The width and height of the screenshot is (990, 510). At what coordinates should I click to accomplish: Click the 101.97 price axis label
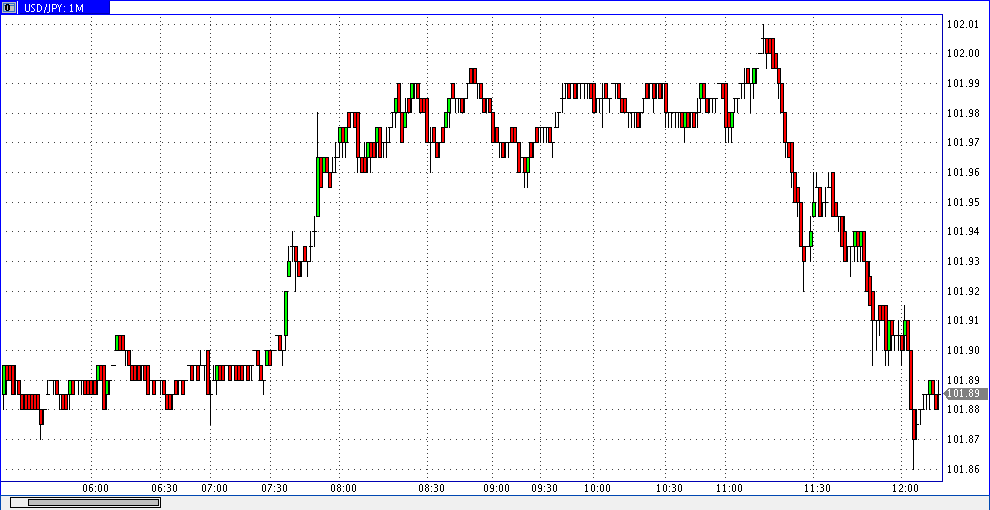tap(963, 143)
